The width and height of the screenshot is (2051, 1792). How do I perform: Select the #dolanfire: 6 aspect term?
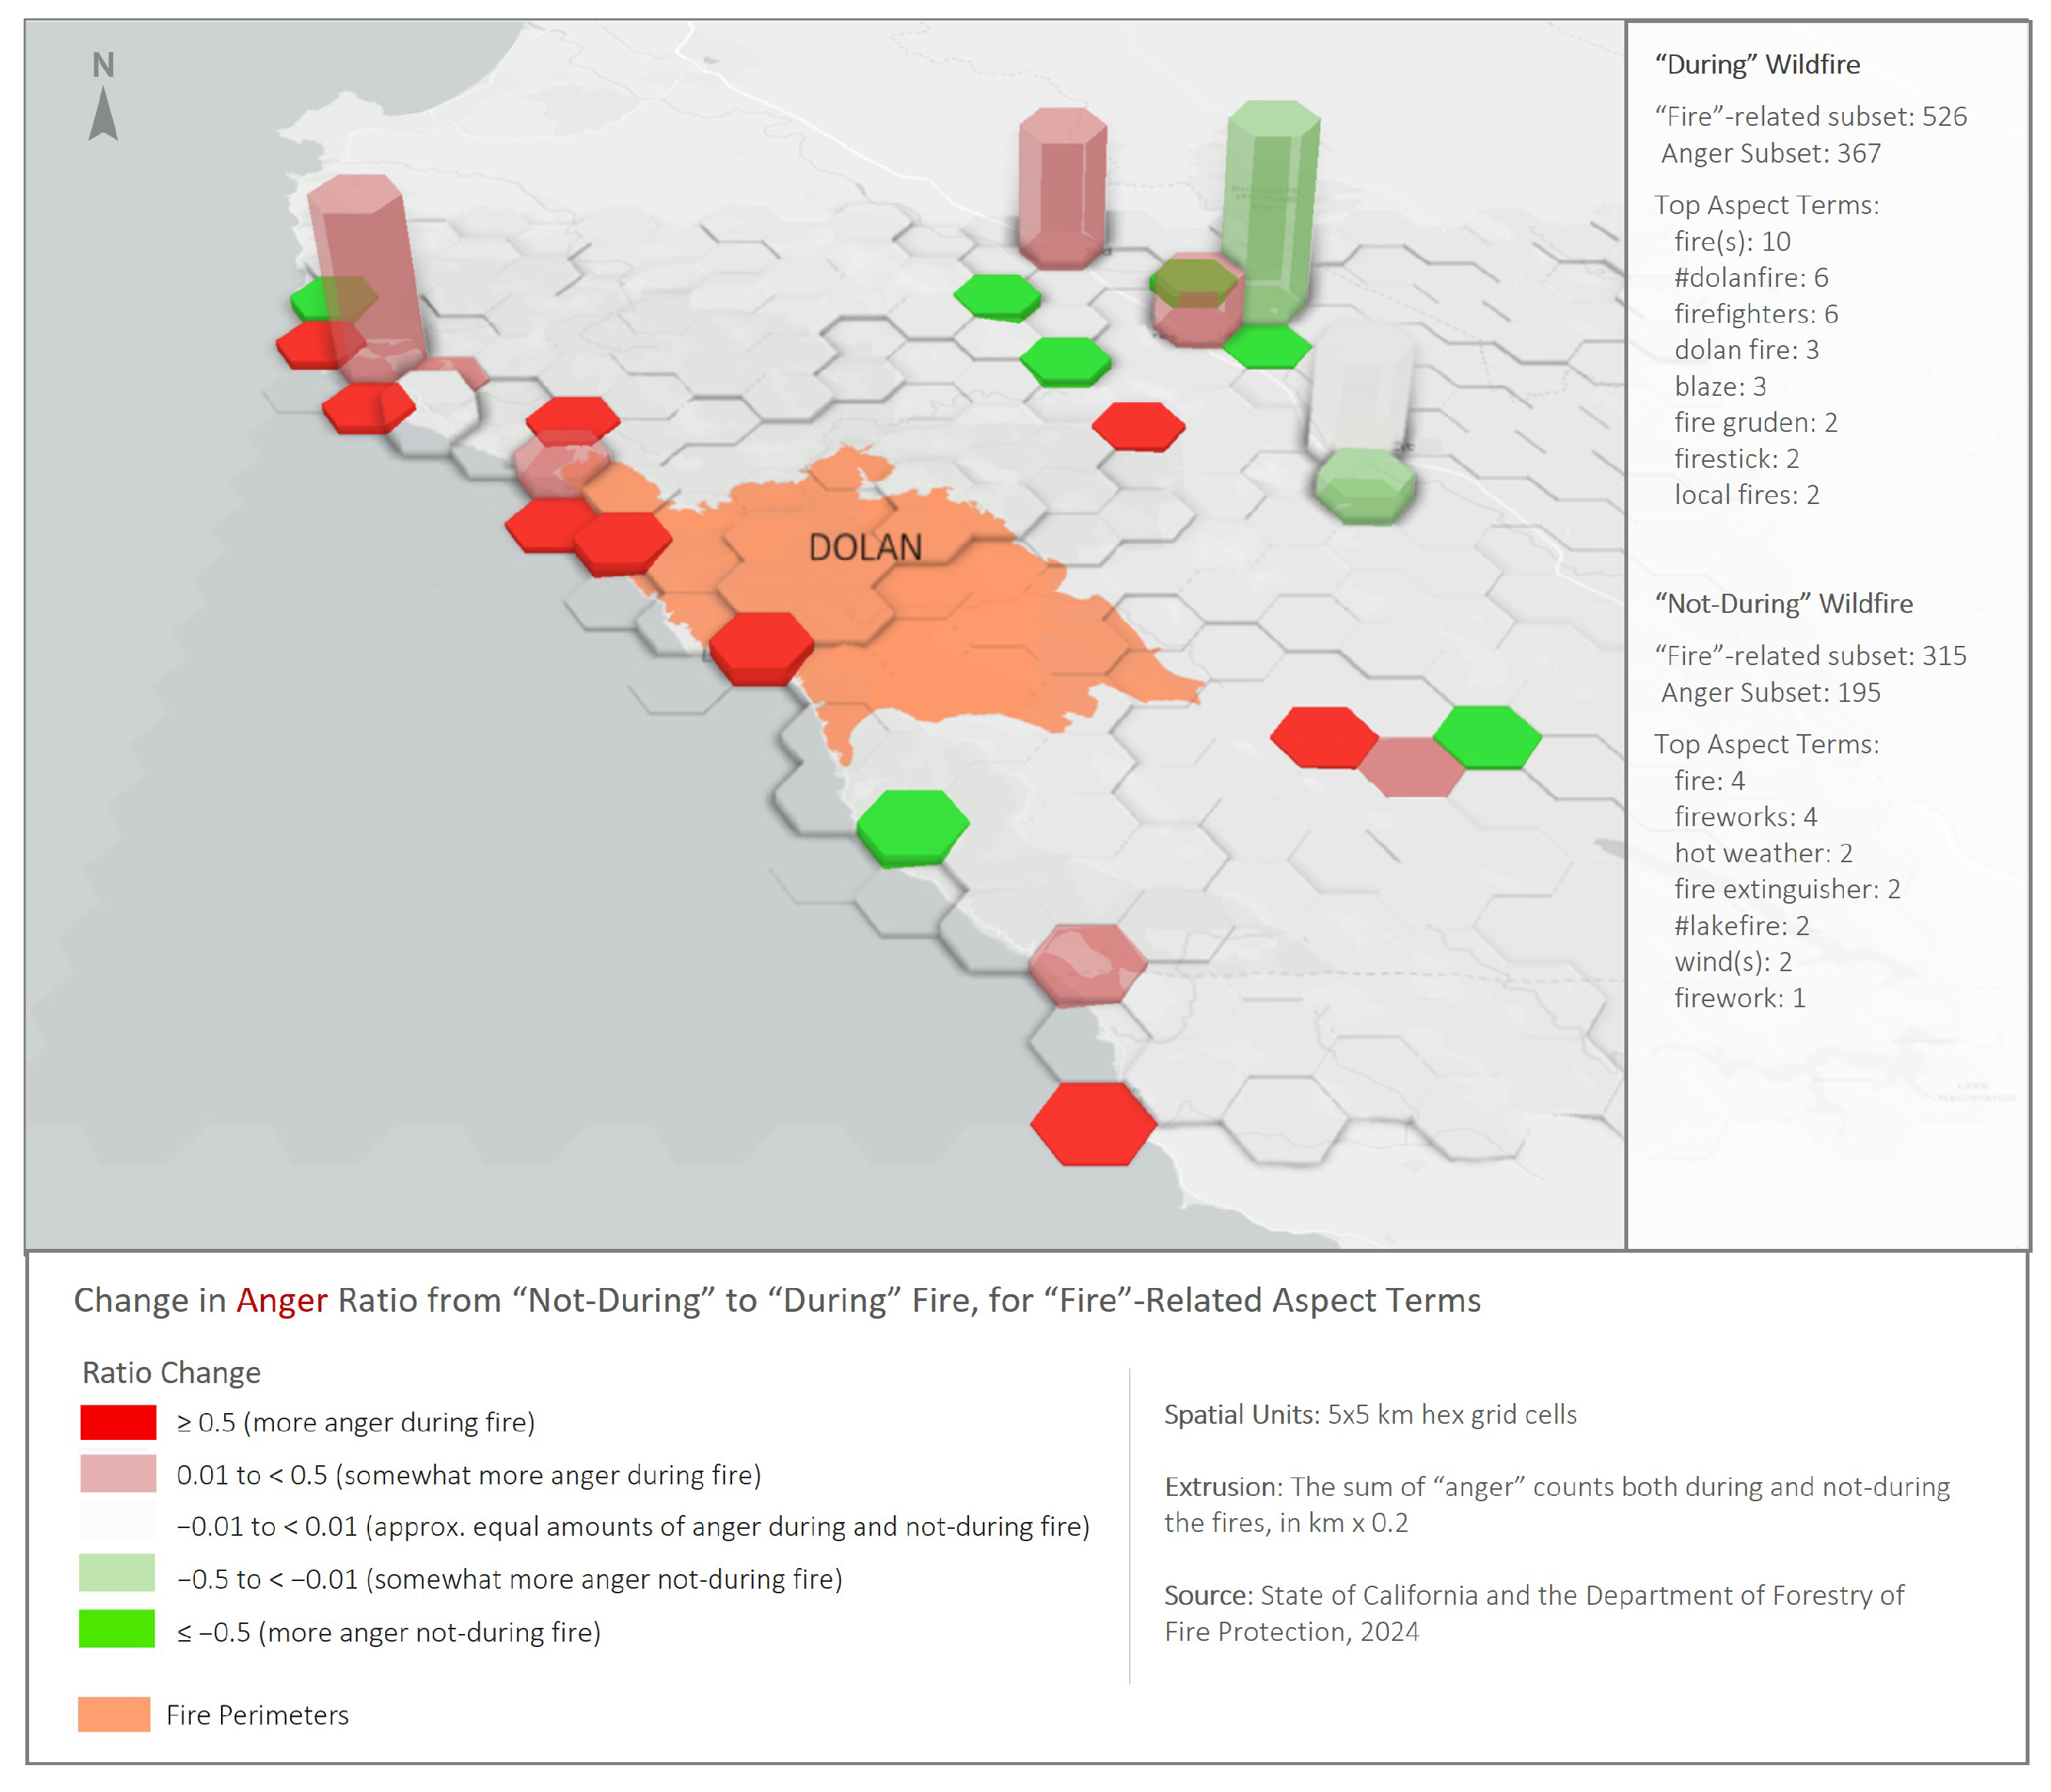tap(1750, 278)
